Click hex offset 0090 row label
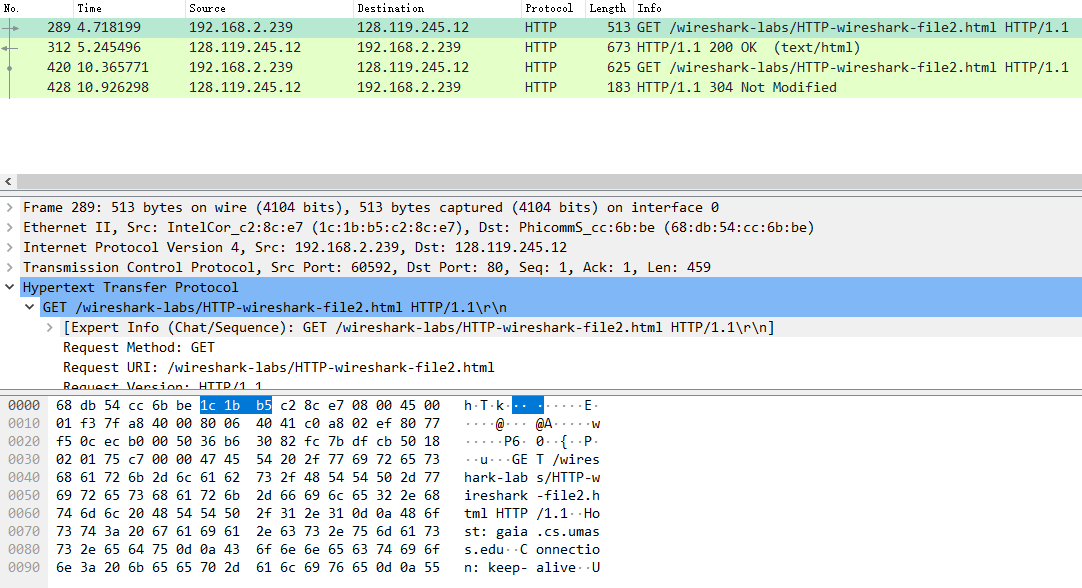Screen dimensions: 1082x588 point(24,568)
